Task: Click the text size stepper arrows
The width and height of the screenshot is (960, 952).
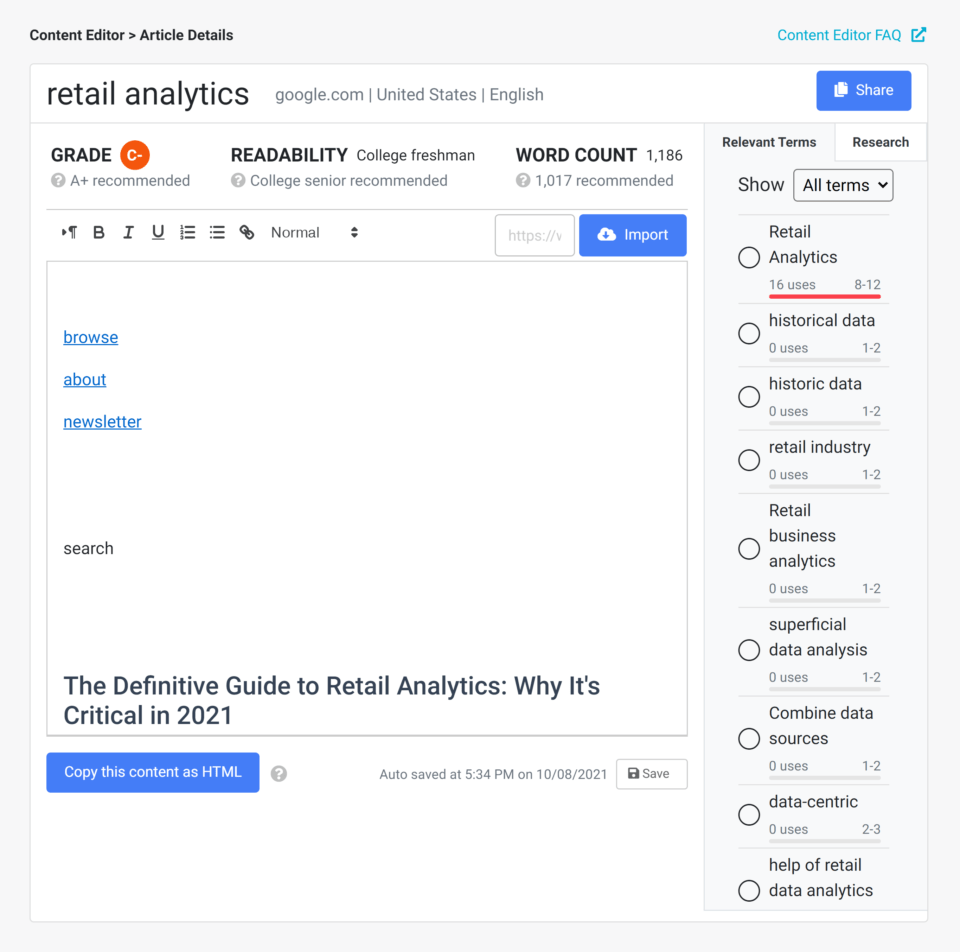Action: pyautogui.click(x=354, y=232)
